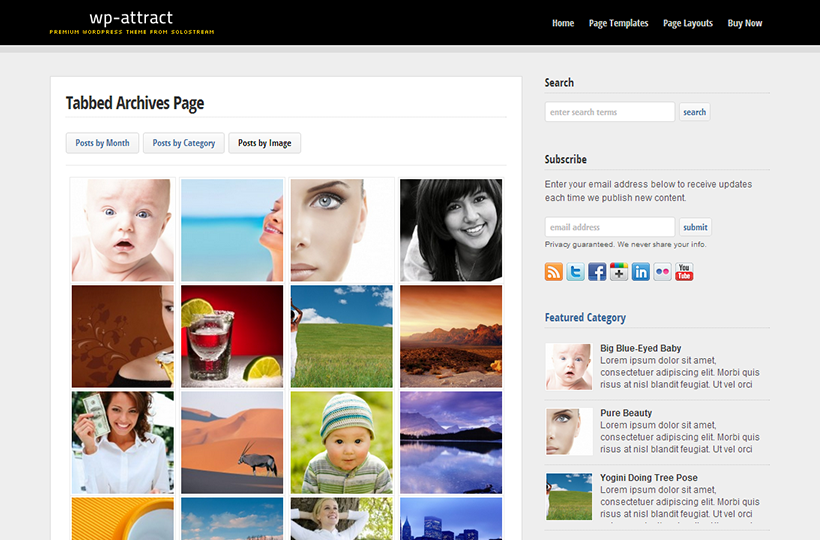This screenshot has width=820, height=540.
Task: Click the YouTube social icon
Action: [x=684, y=272]
